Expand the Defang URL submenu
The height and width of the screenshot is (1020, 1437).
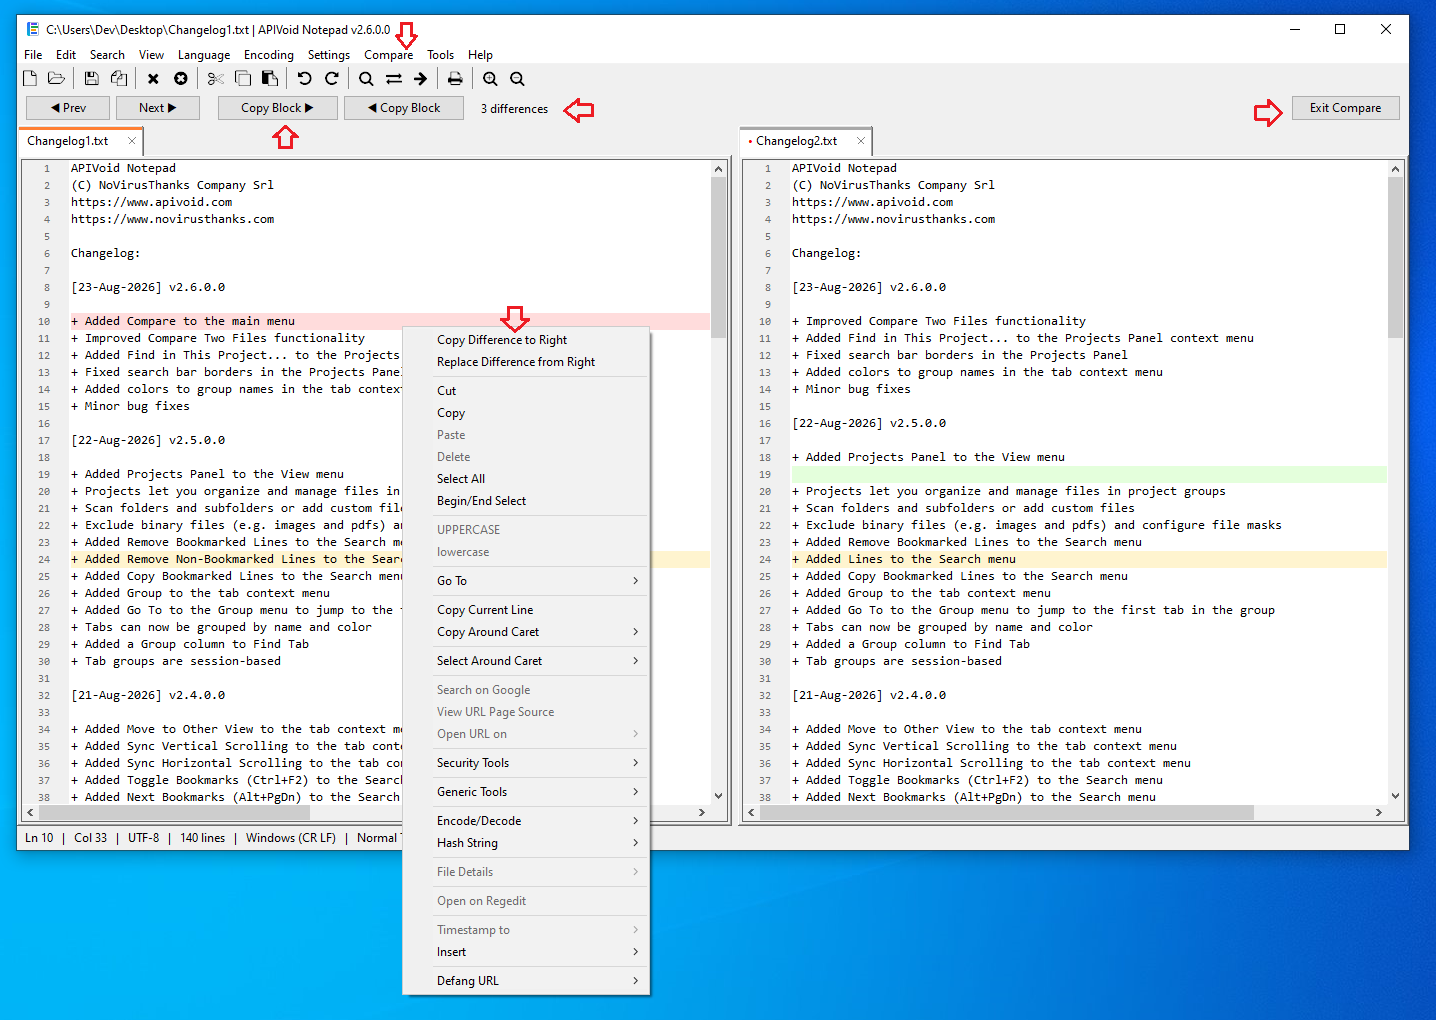(526, 981)
